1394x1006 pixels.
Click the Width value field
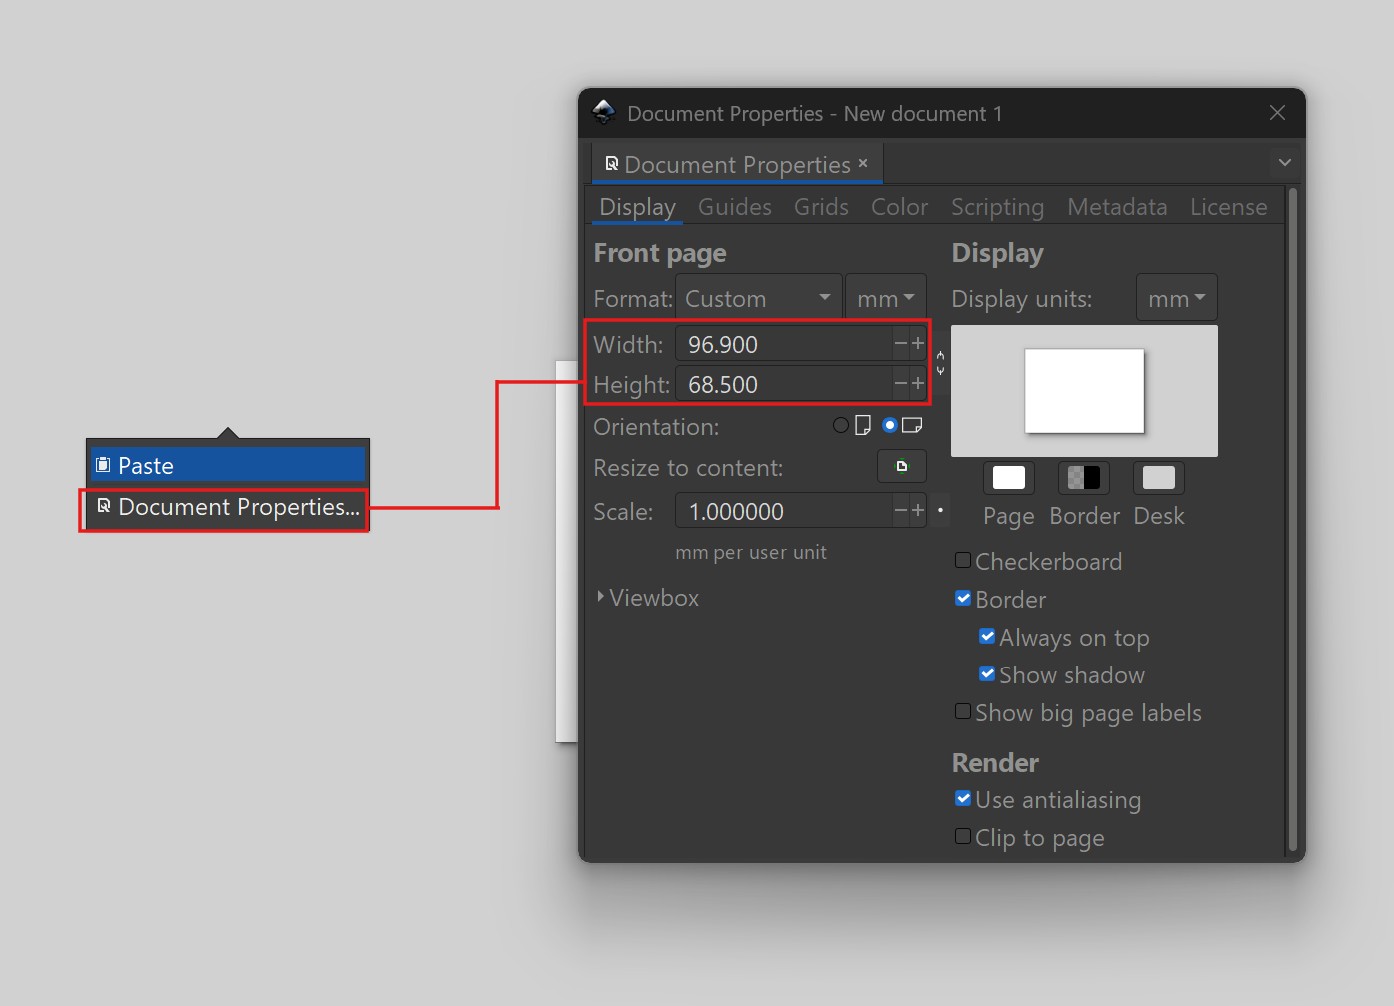785,344
